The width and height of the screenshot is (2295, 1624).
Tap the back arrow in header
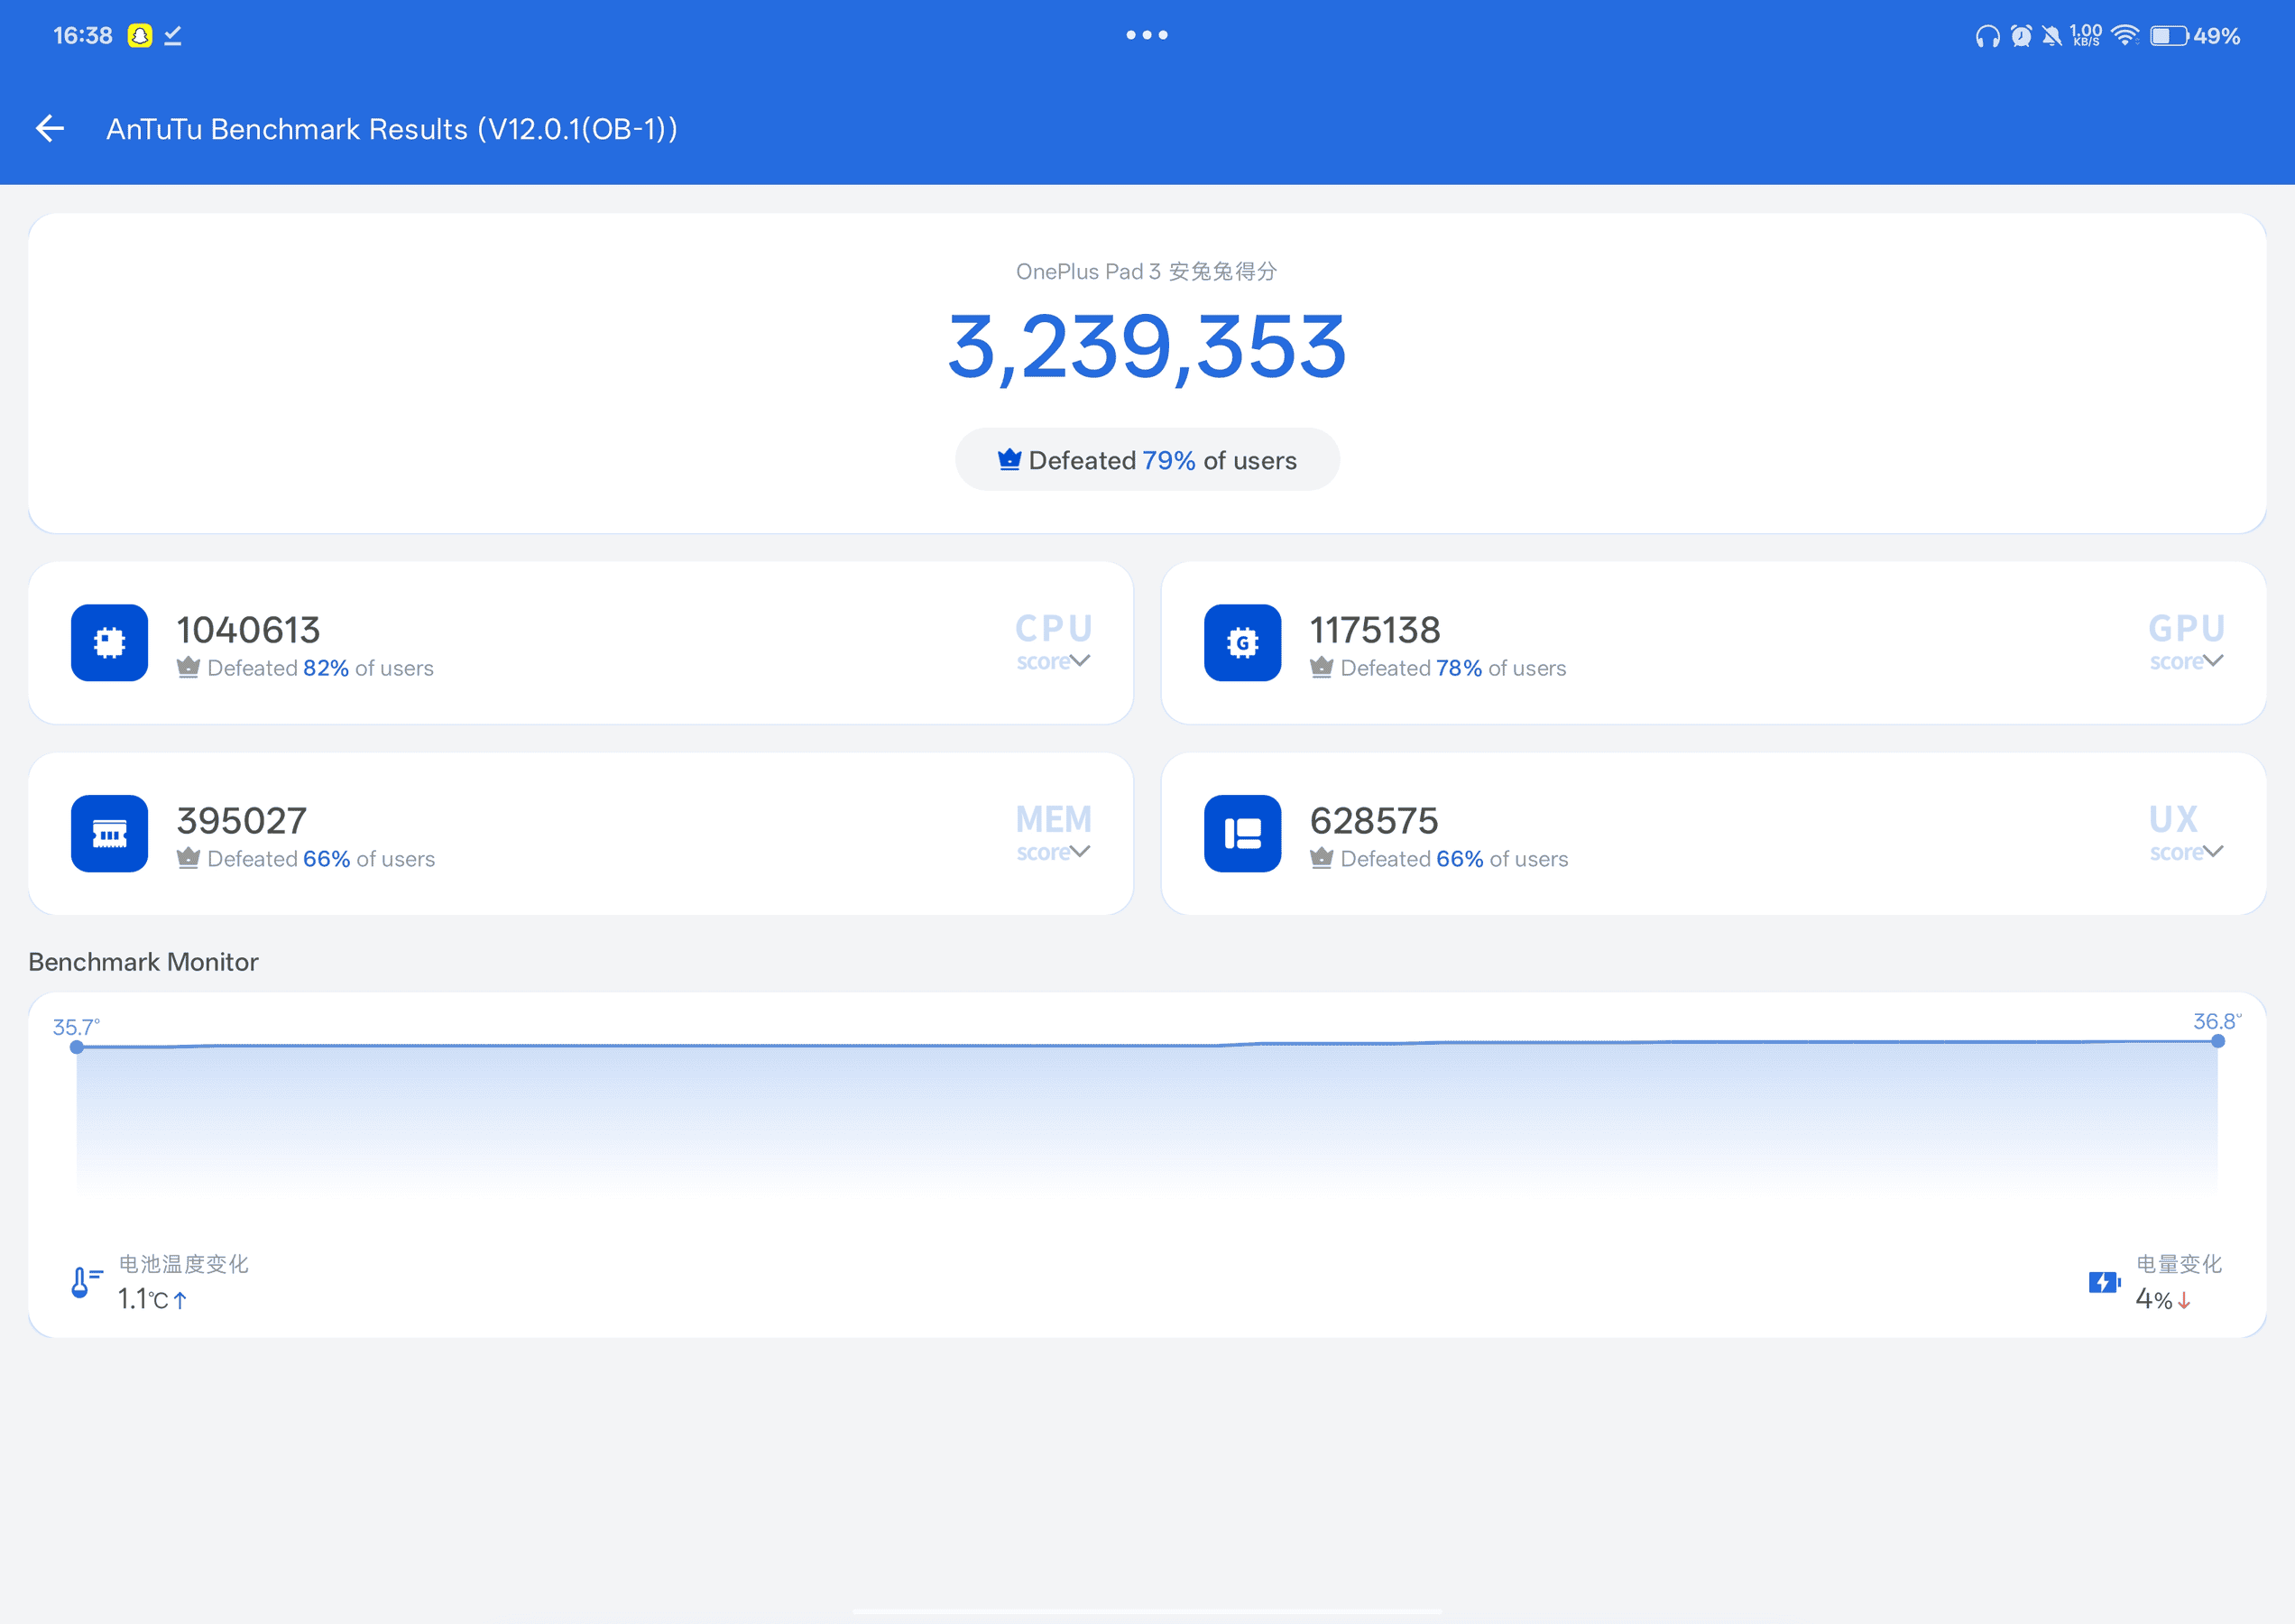[x=50, y=128]
